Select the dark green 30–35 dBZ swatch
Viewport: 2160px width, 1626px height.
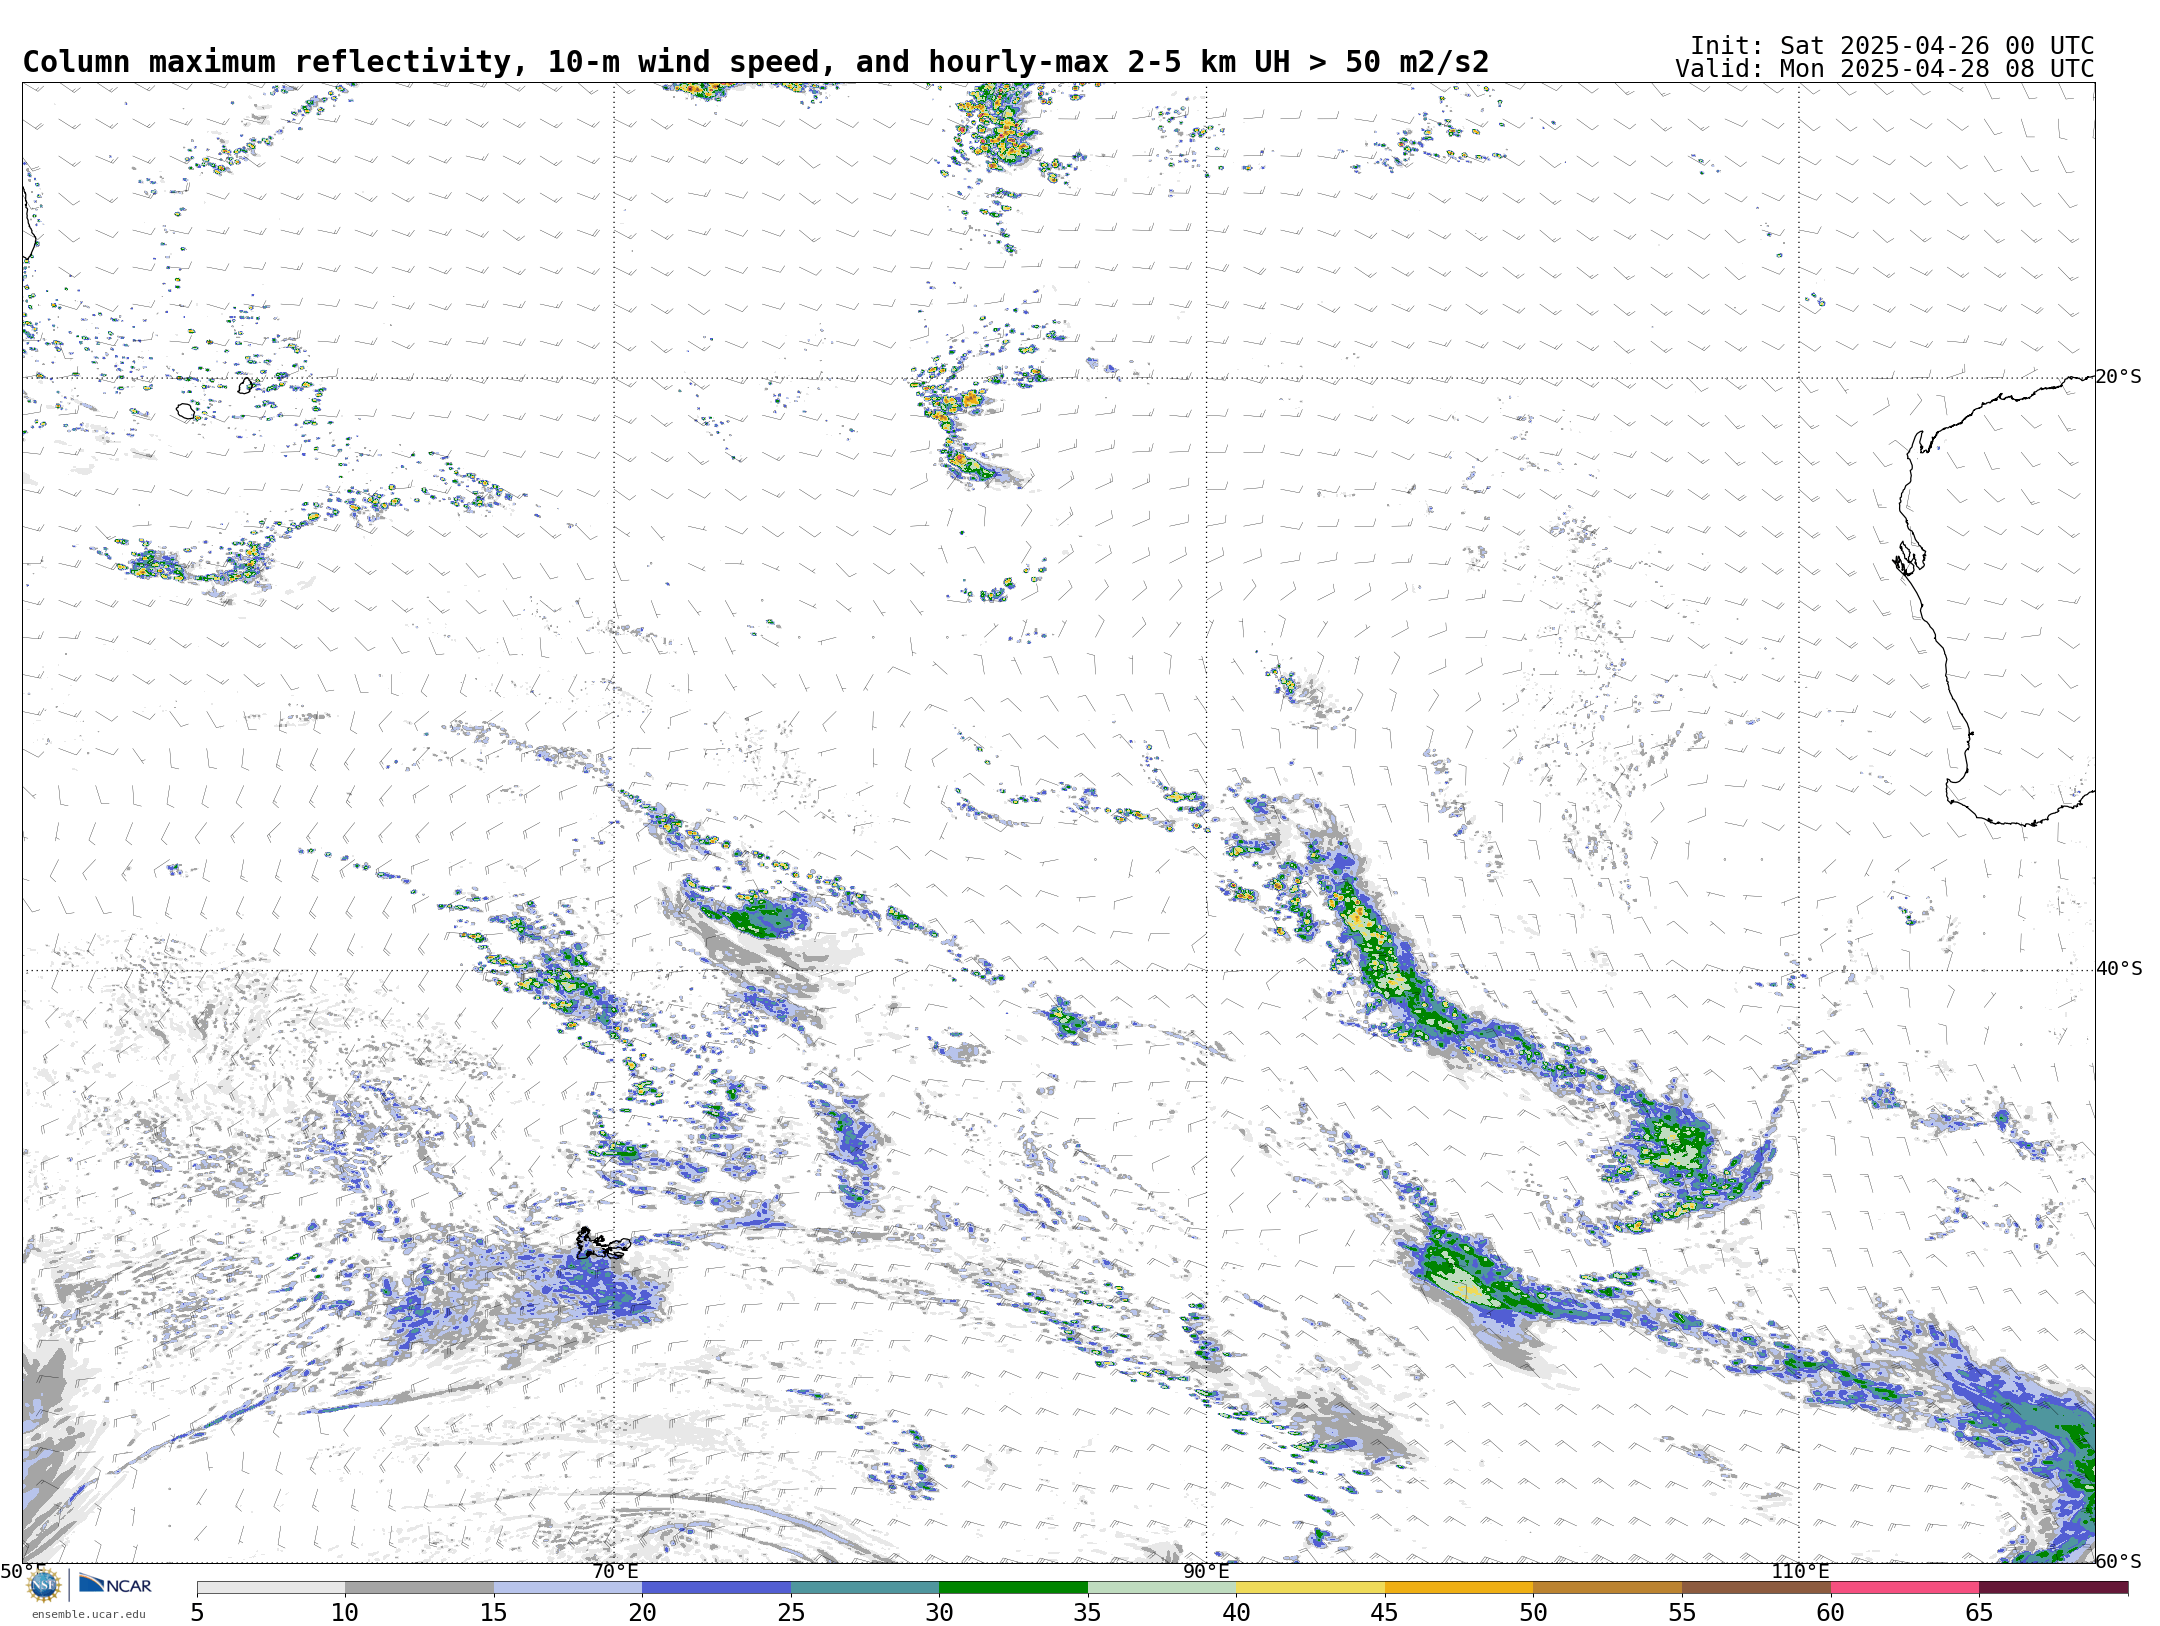pyautogui.click(x=1013, y=1588)
